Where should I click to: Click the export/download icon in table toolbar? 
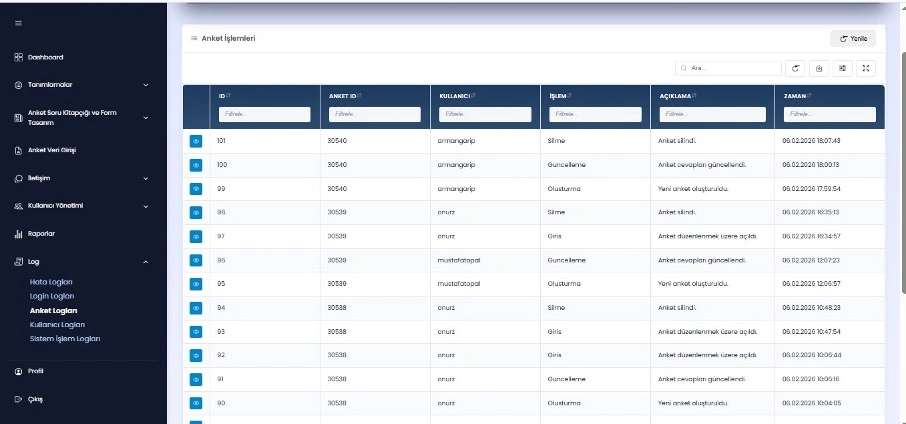click(819, 68)
